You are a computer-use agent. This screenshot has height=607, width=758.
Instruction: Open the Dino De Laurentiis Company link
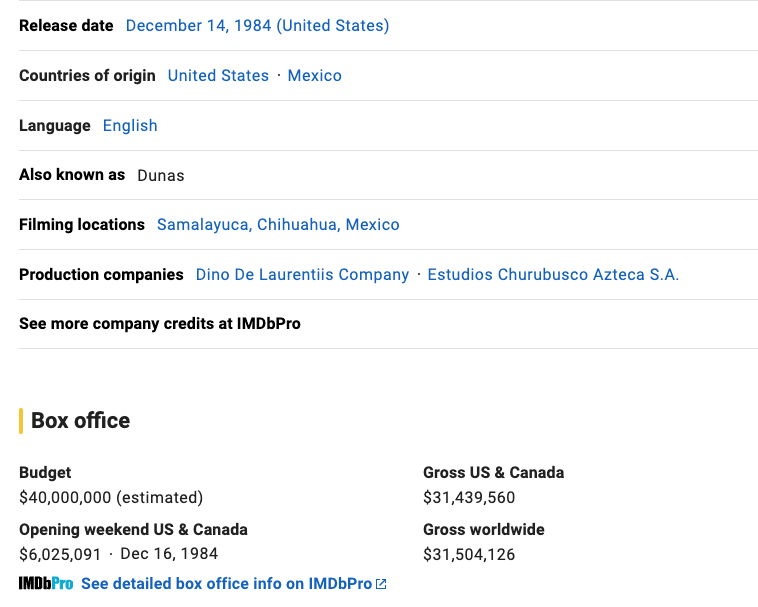pos(302,275)
